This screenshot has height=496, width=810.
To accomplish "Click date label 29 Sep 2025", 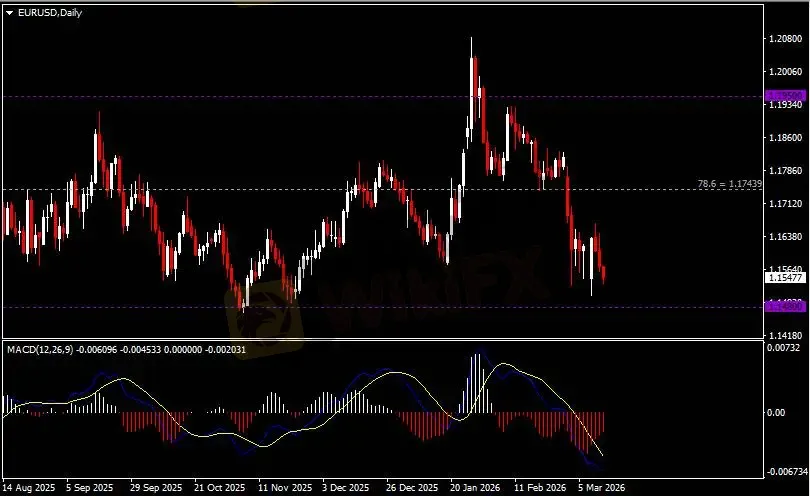I will coord(156,487).
